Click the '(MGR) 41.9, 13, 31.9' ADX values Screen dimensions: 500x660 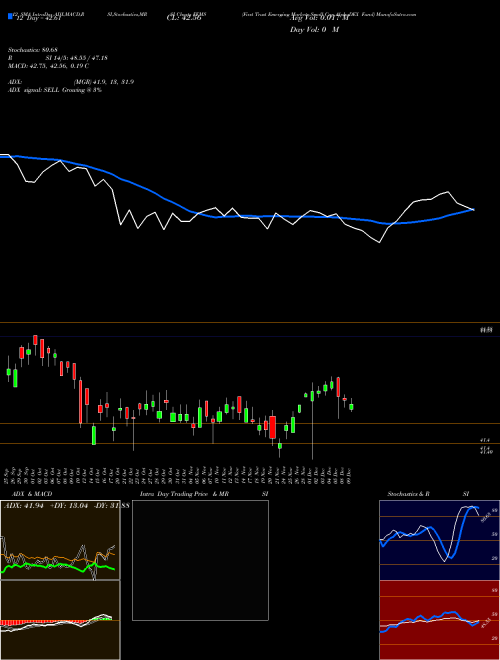pyautogui.click(x=104, y=82)
